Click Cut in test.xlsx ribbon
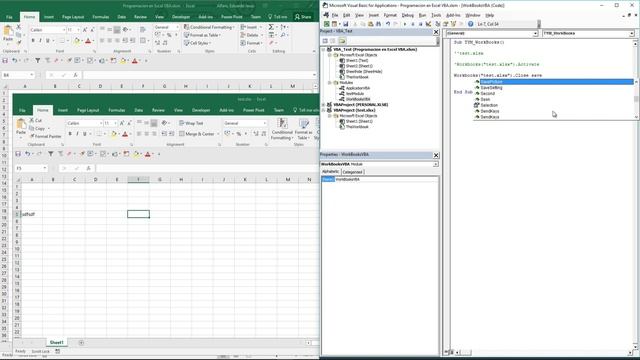This screenshot has height=360, width=640. coord(36,120)
